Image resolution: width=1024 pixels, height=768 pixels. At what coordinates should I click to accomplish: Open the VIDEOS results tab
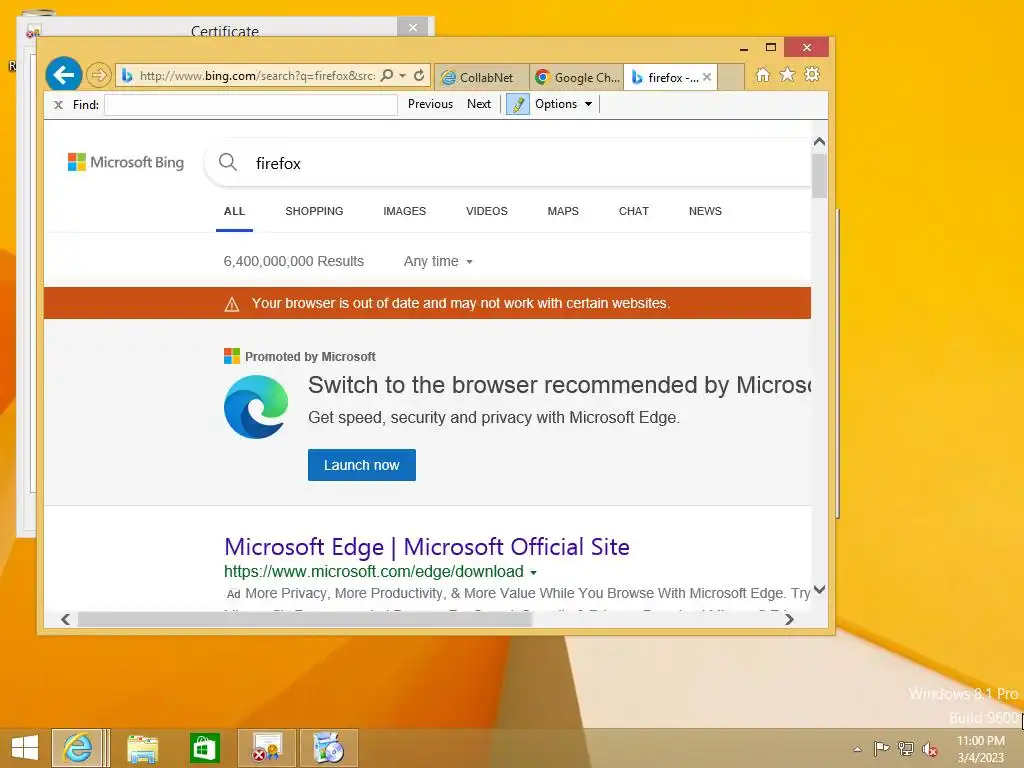click(487, 212)
